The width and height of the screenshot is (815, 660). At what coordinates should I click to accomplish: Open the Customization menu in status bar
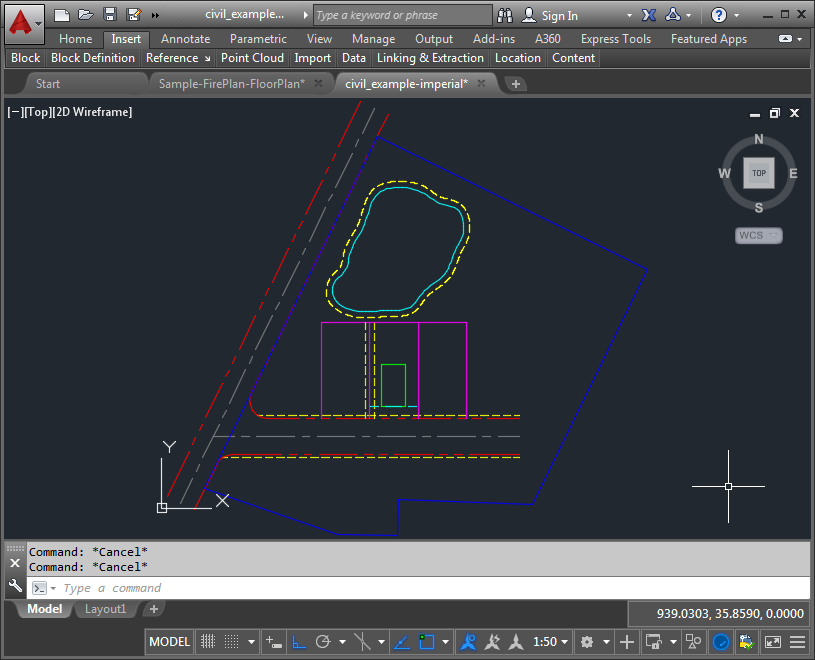(x=797, y=642)
